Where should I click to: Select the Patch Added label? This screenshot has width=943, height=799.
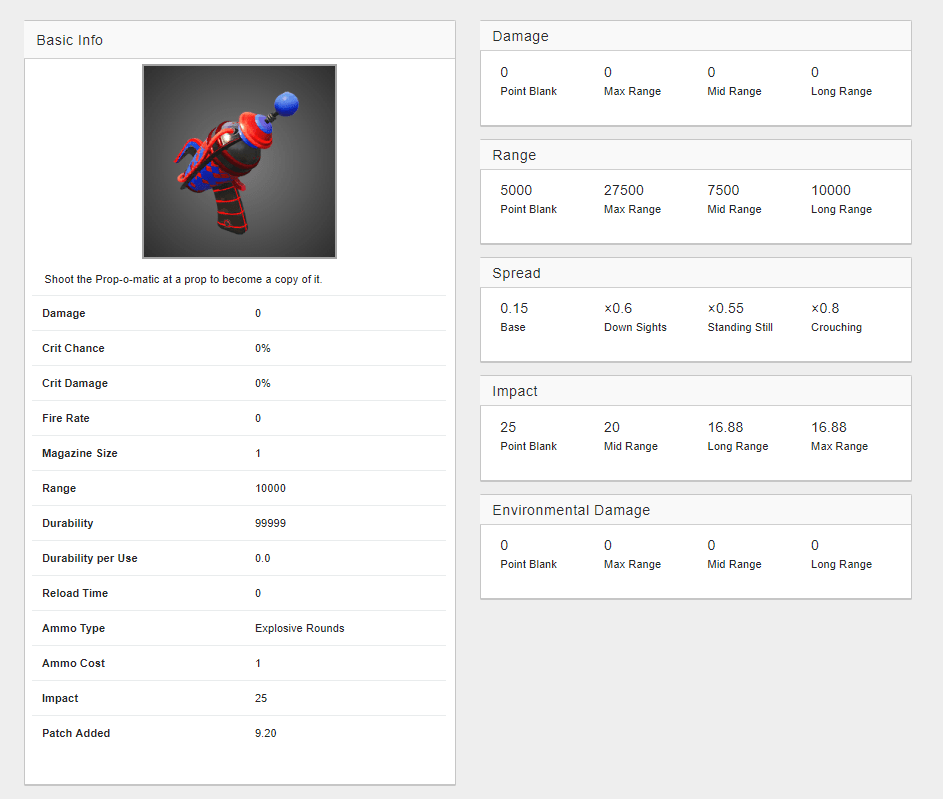pyautogui.click(x=76, y=733)
